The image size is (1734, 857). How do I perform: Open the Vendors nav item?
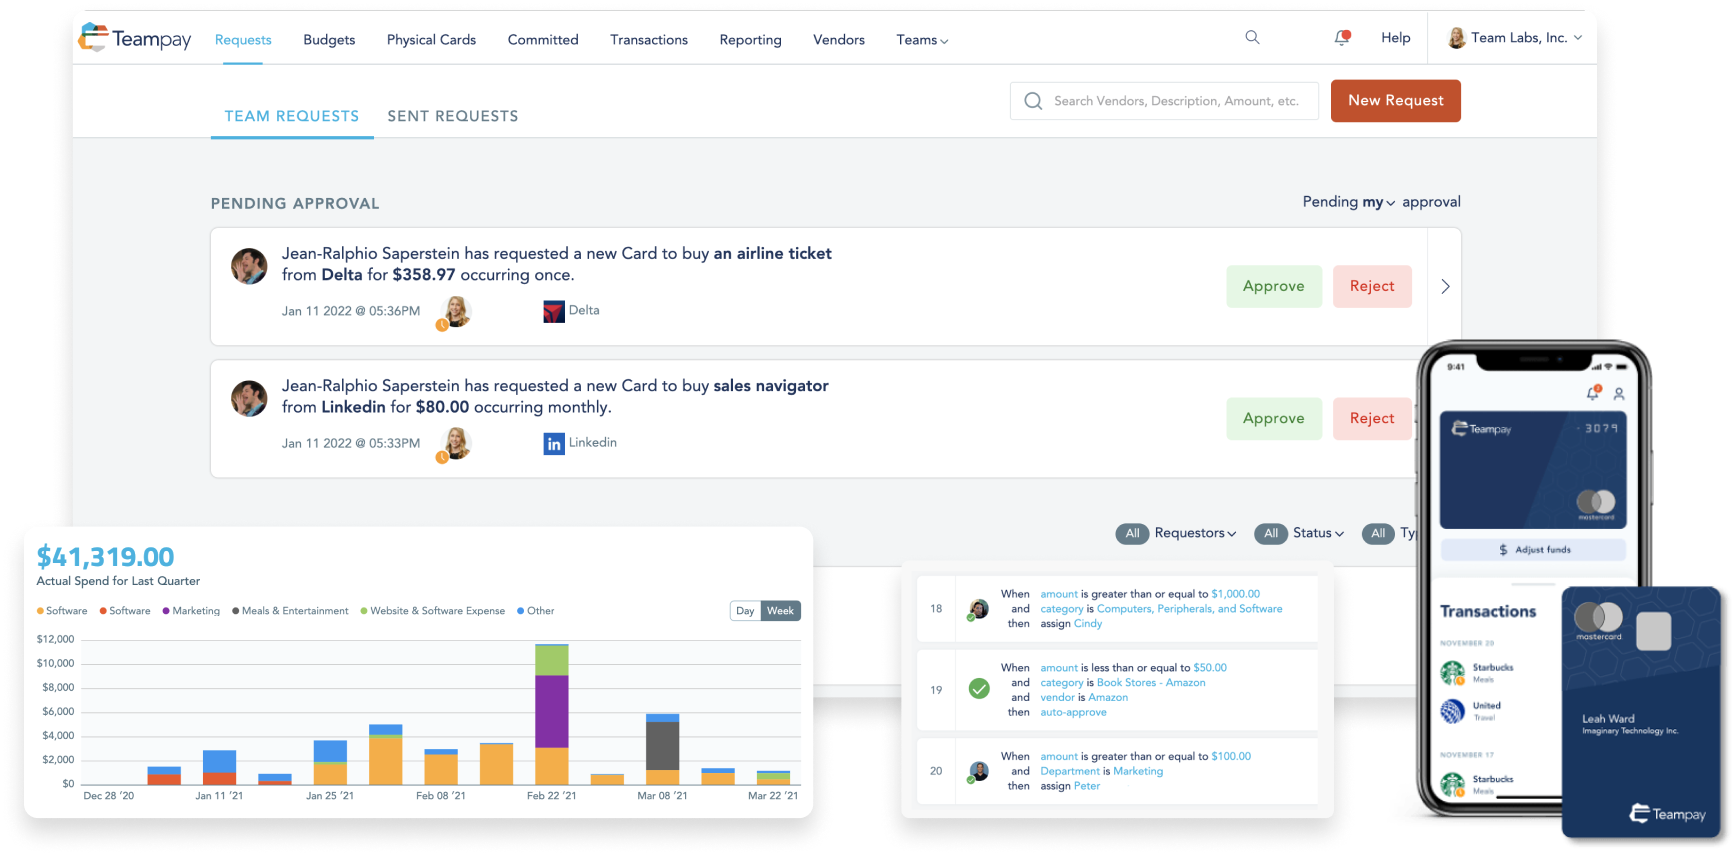[x=839, y=40]
